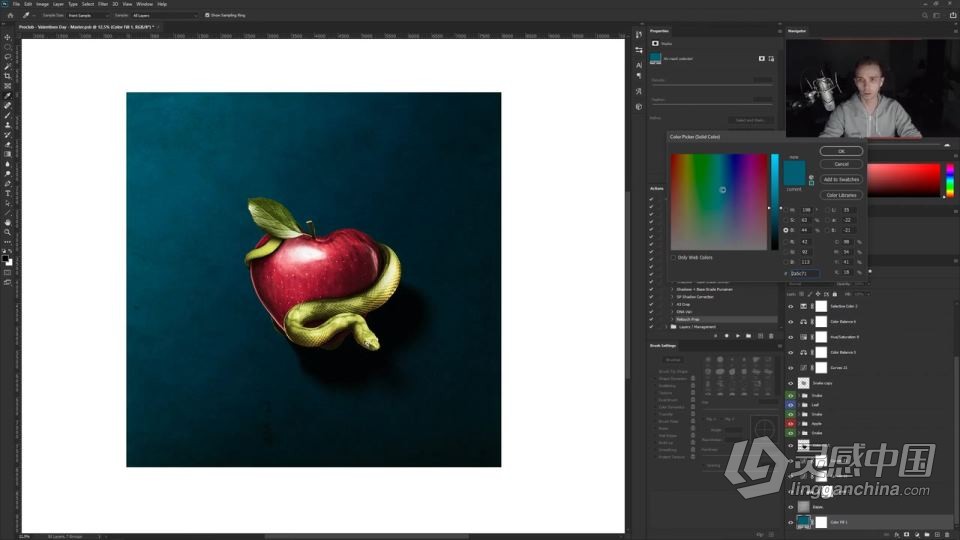Hide the Color Fill 1 layer
The width and height of the screenshot is (960, 540).
[x=790, y=522]
